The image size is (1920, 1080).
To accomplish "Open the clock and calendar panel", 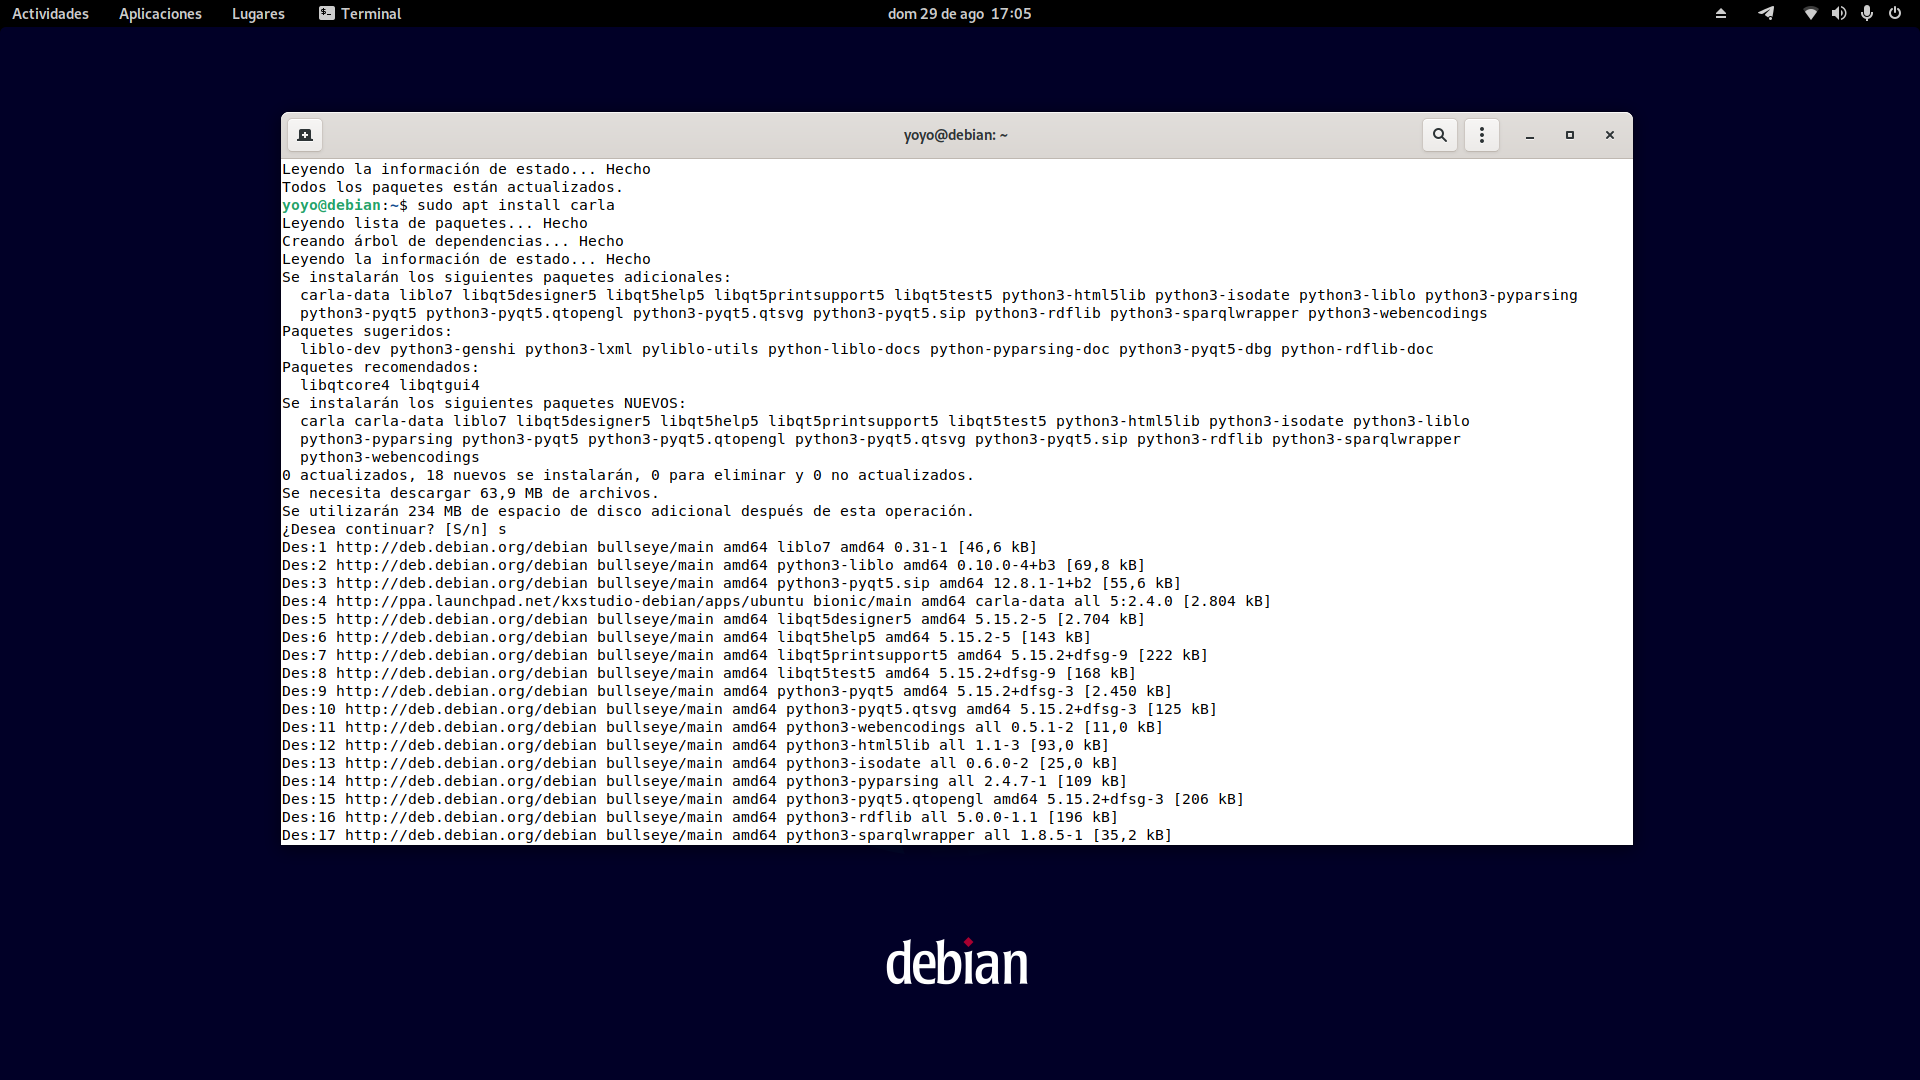I will [x=959, y=14].
